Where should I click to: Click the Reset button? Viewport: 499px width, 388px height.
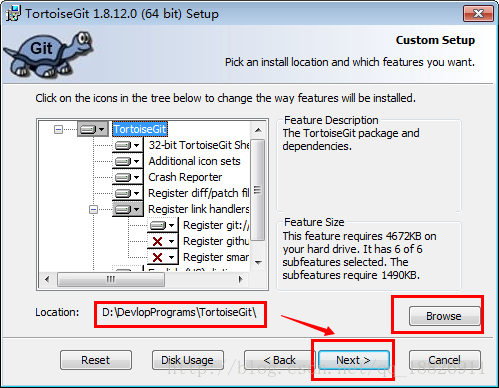click(x=96, y=360)
